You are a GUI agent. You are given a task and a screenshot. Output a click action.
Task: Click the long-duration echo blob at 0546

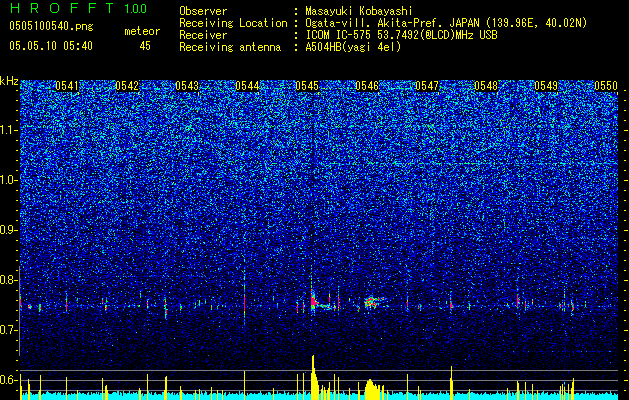(373, 302)
